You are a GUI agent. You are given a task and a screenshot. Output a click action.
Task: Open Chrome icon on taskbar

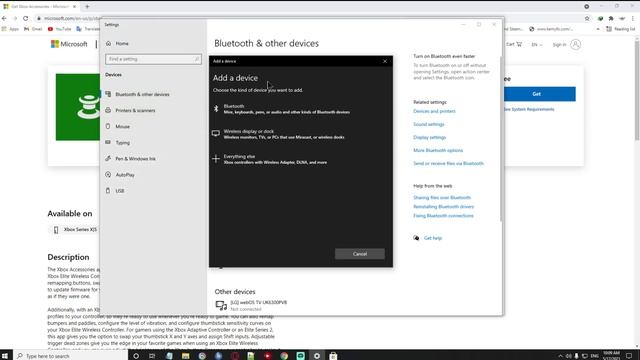point(284,356)
